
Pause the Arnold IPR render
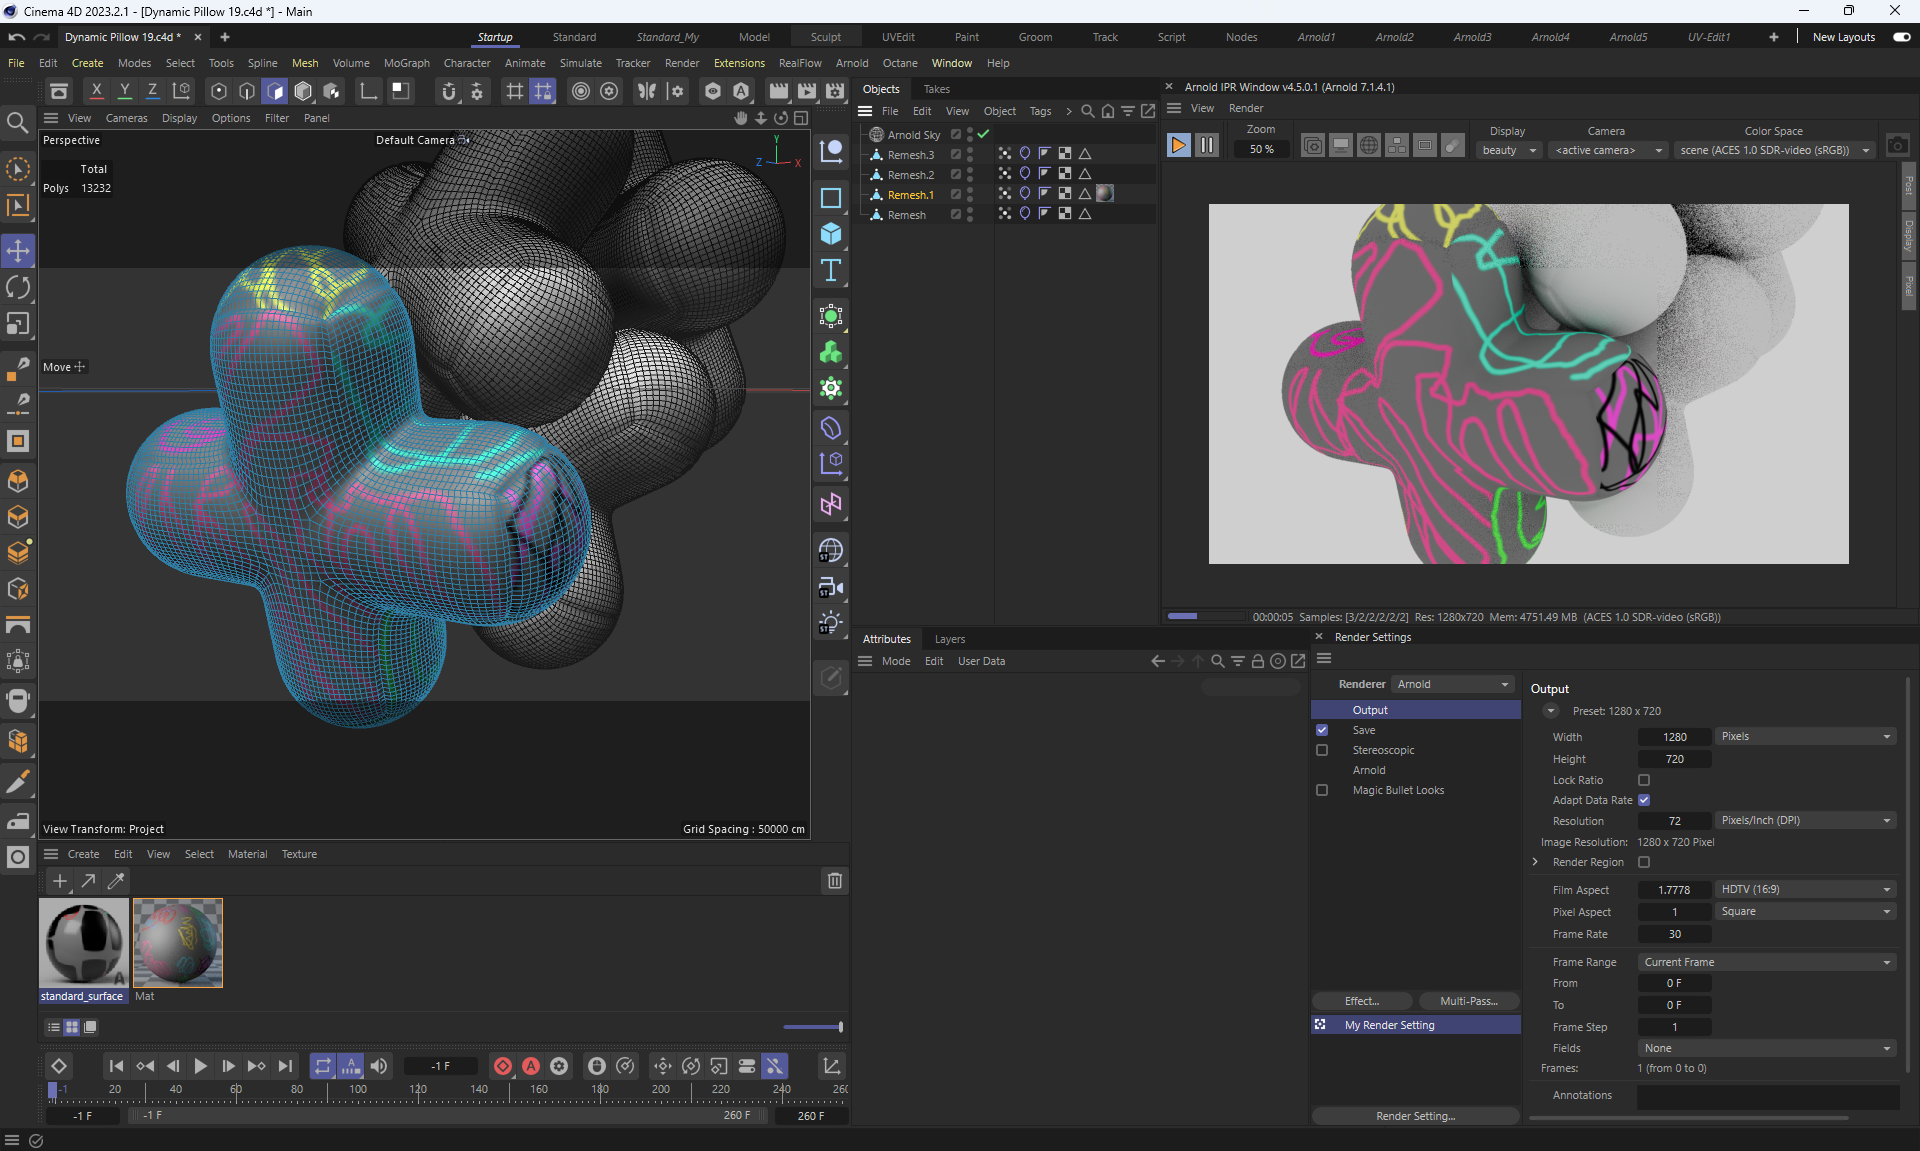(1207, 146)
